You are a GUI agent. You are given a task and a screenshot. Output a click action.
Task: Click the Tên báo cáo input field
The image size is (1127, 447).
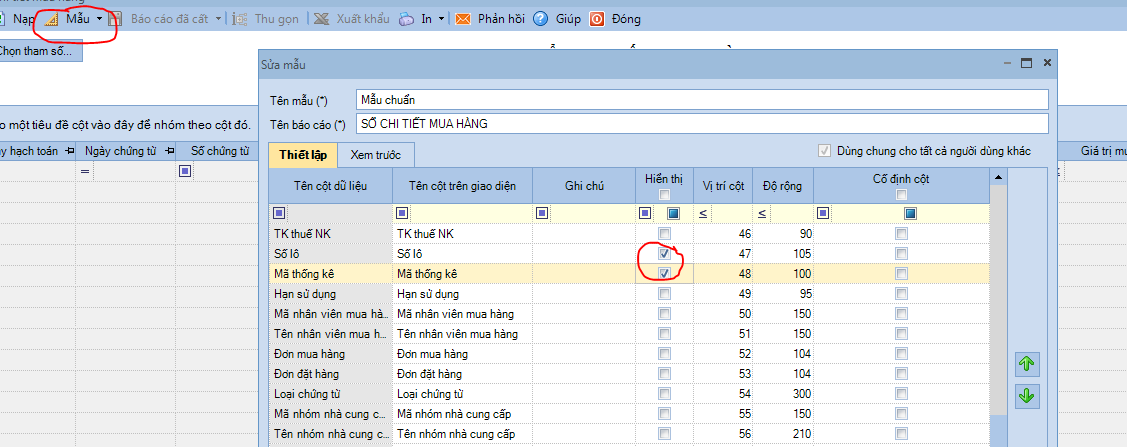701,124
